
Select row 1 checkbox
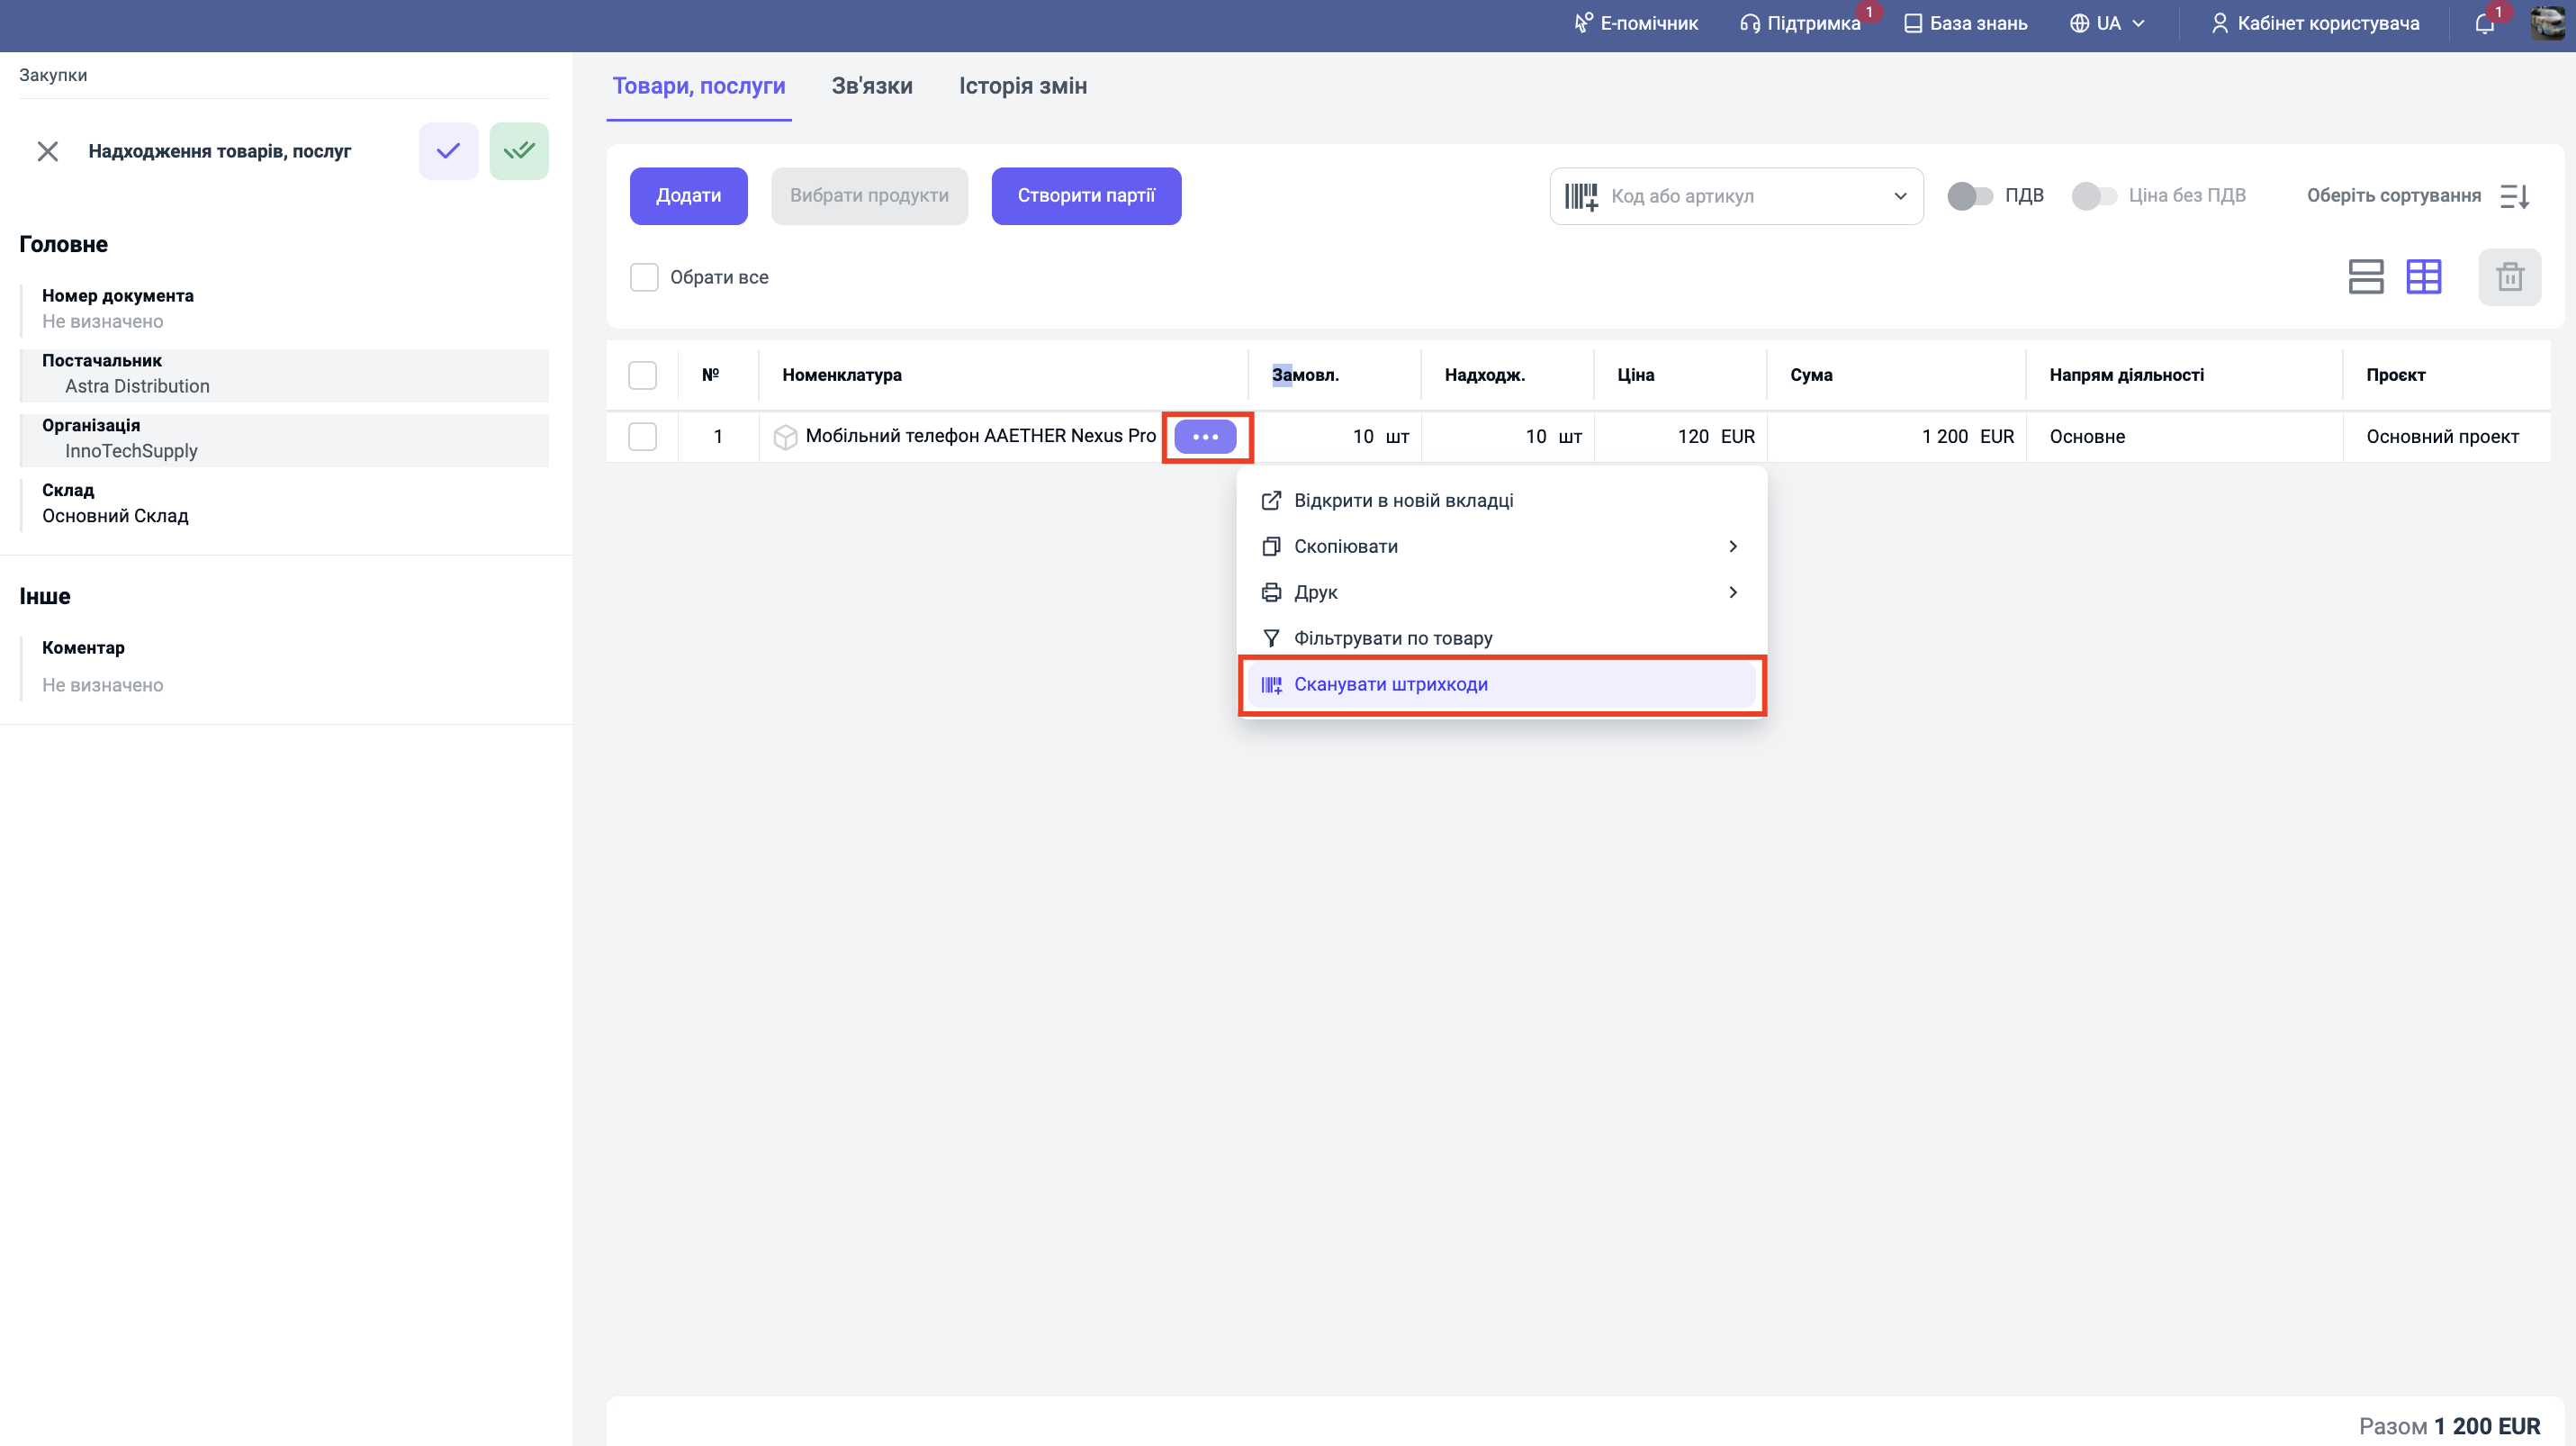point(642,437)
